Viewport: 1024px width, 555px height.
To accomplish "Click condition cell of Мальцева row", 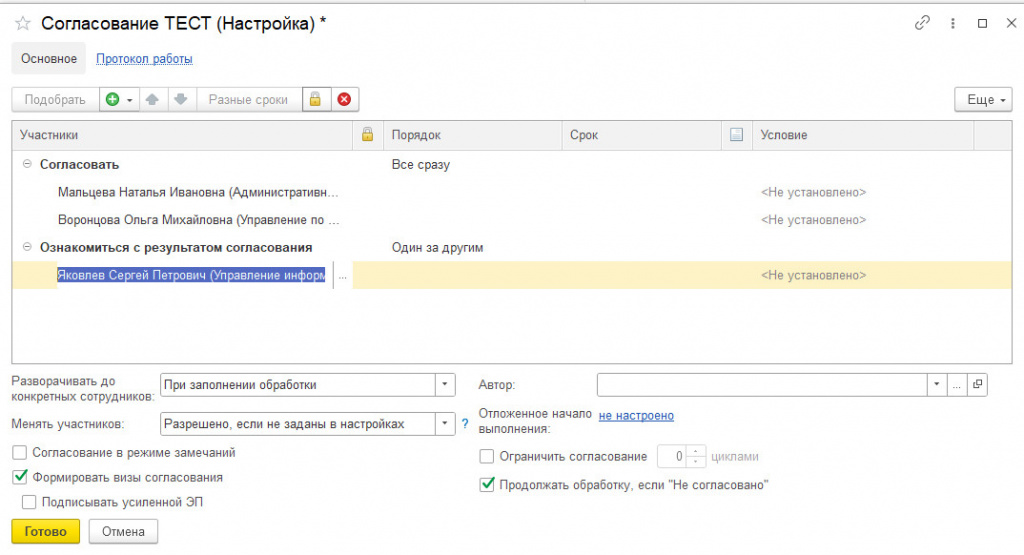I will point(814,193).
